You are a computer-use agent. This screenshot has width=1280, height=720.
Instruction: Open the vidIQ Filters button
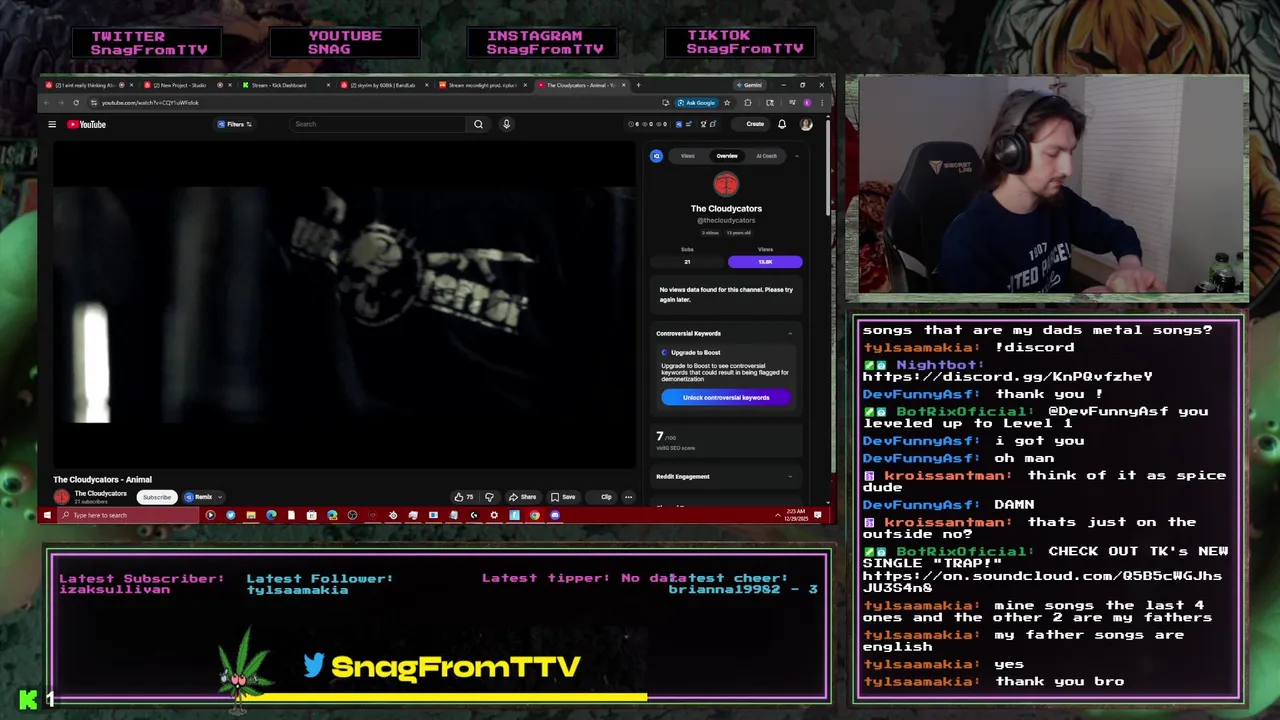pos(235,124)
